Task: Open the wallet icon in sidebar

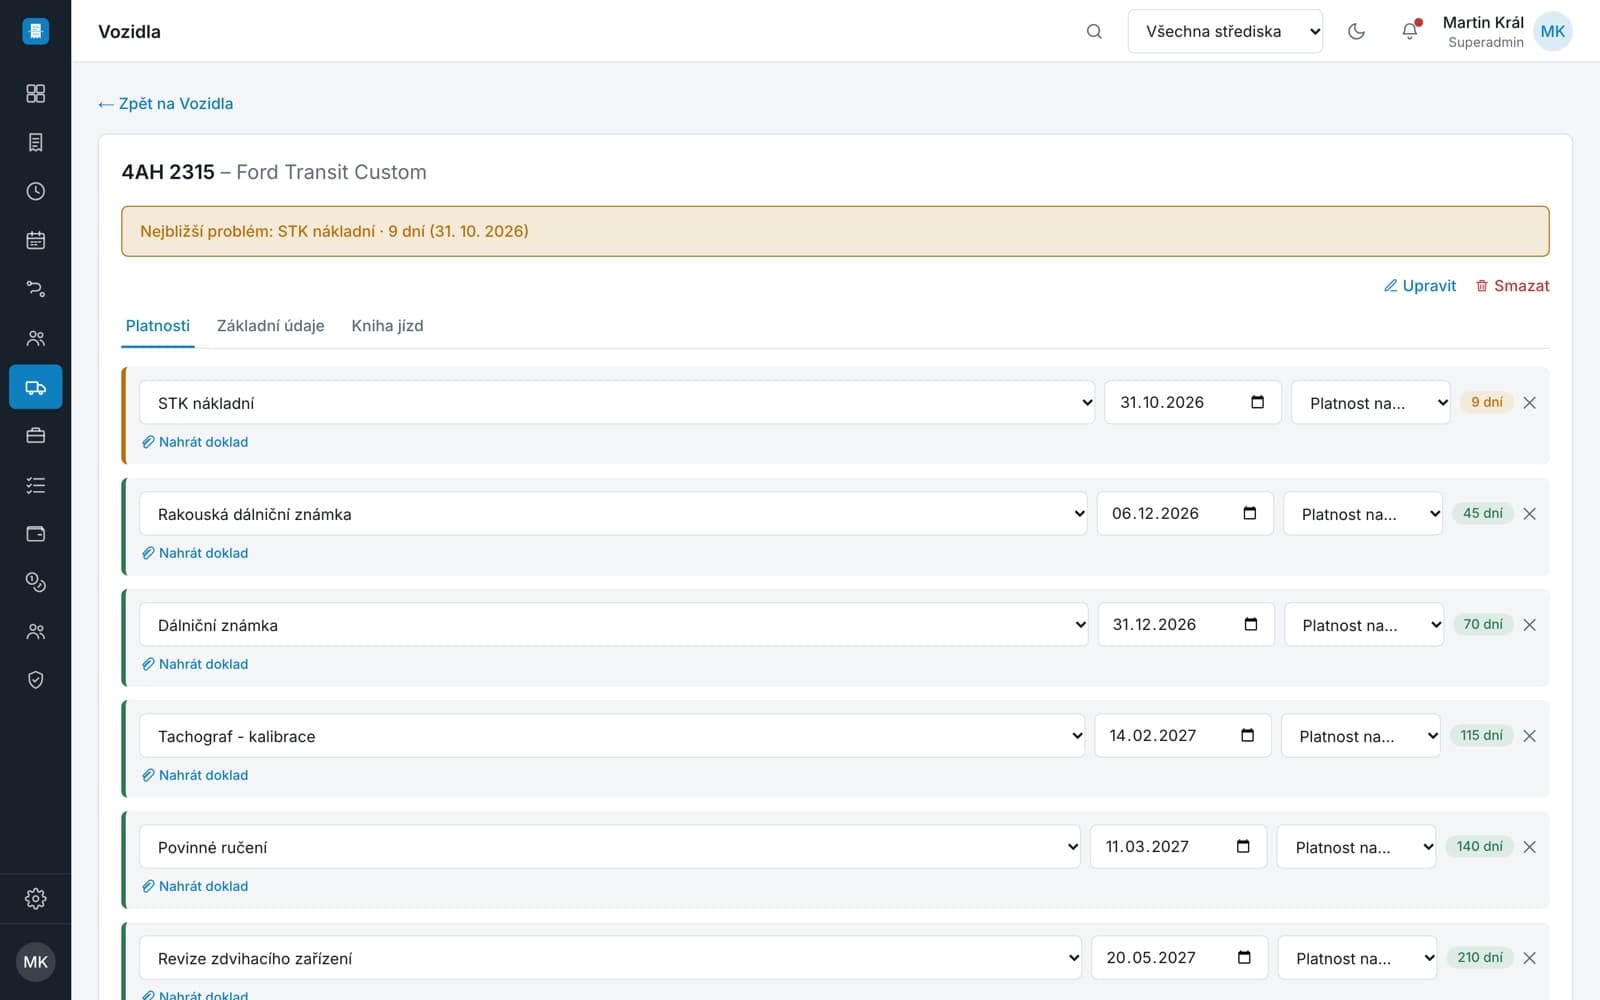Action: click(35, 534)
